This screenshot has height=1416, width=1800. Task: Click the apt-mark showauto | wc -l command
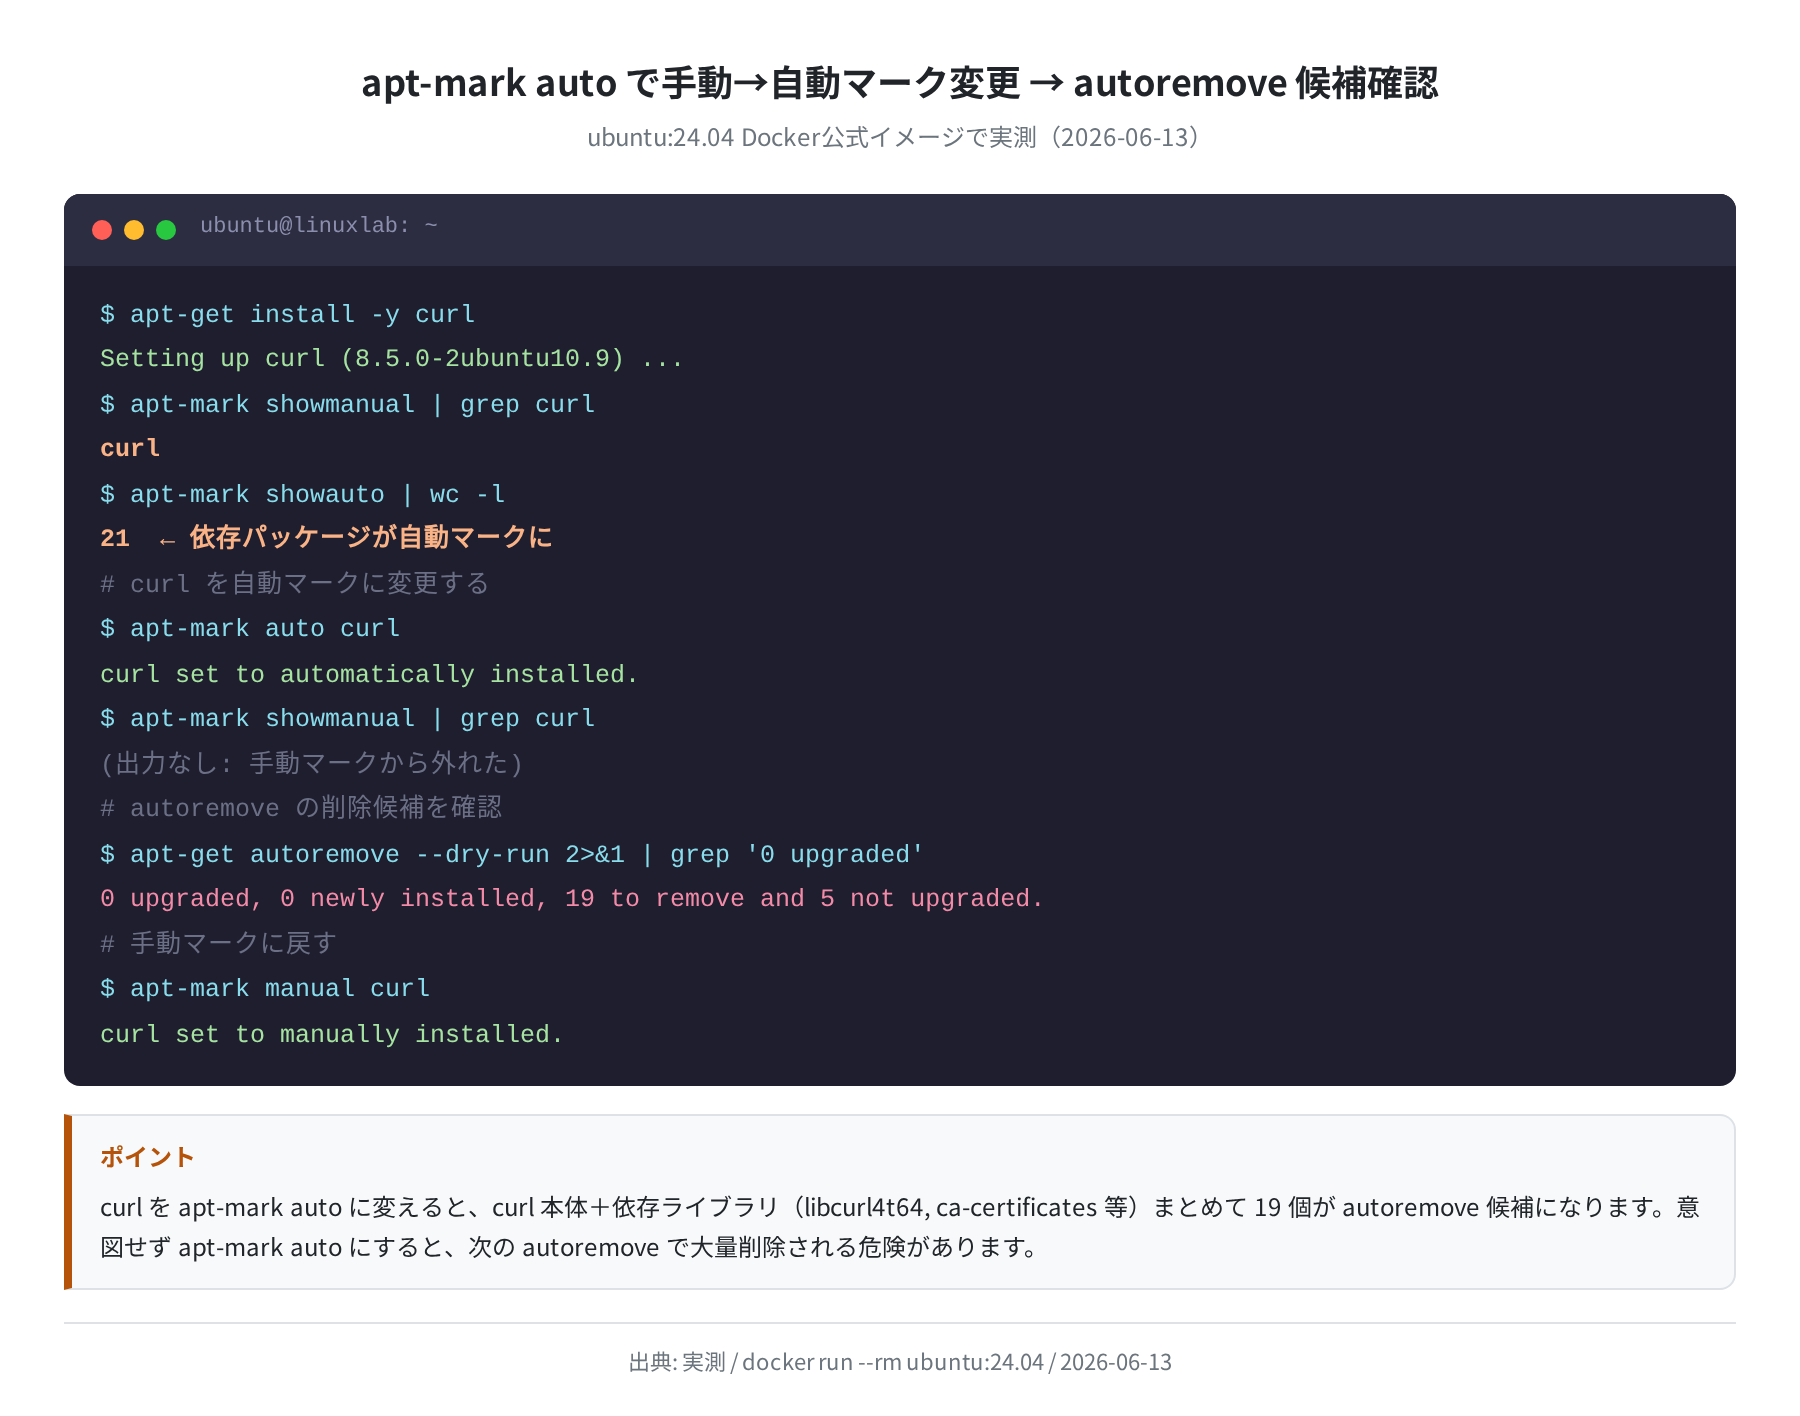coord(303,494)
